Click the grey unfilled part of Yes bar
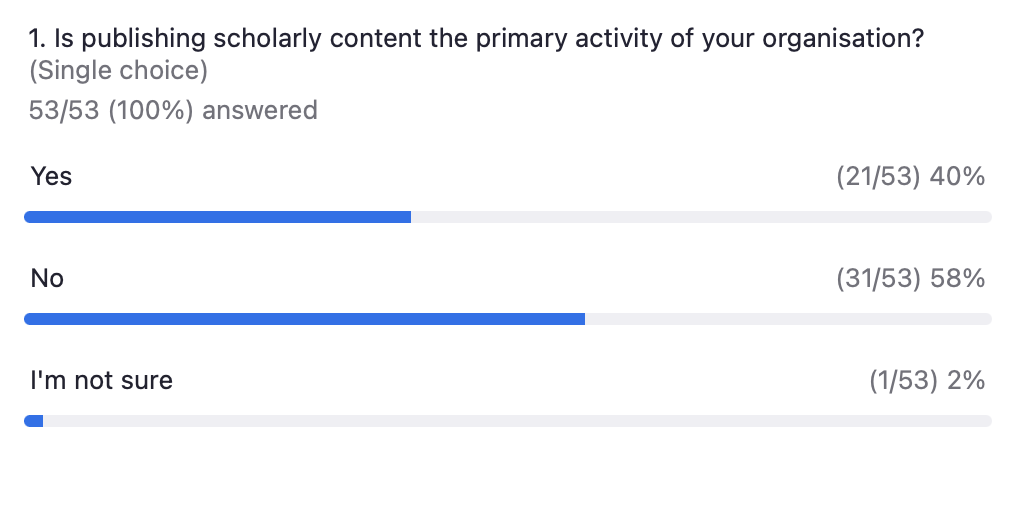1022x507 pixels. [x=700, y=217]
